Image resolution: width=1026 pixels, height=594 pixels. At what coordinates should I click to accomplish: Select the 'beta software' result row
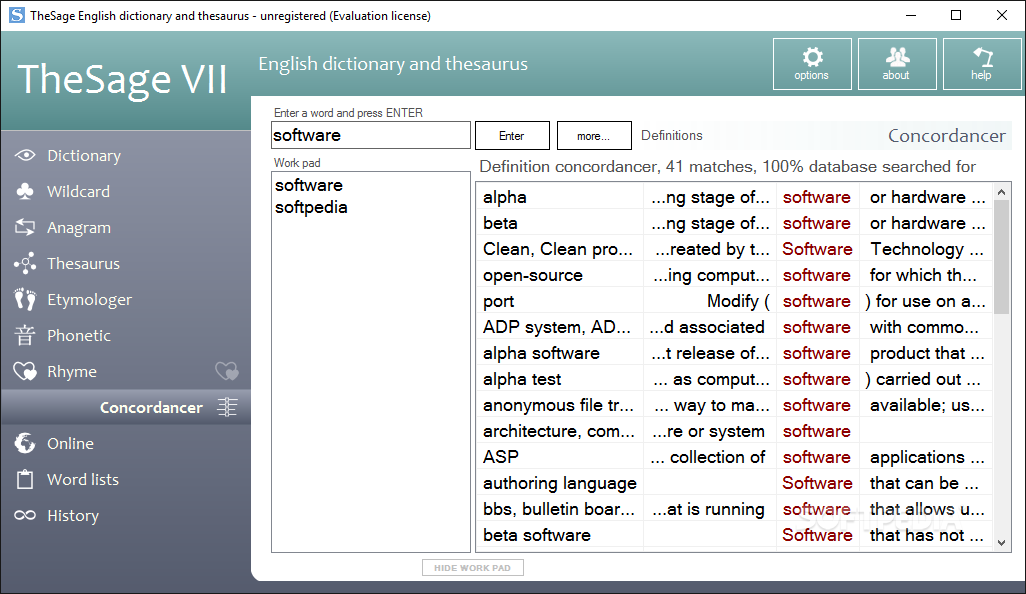tap(734, 535)
